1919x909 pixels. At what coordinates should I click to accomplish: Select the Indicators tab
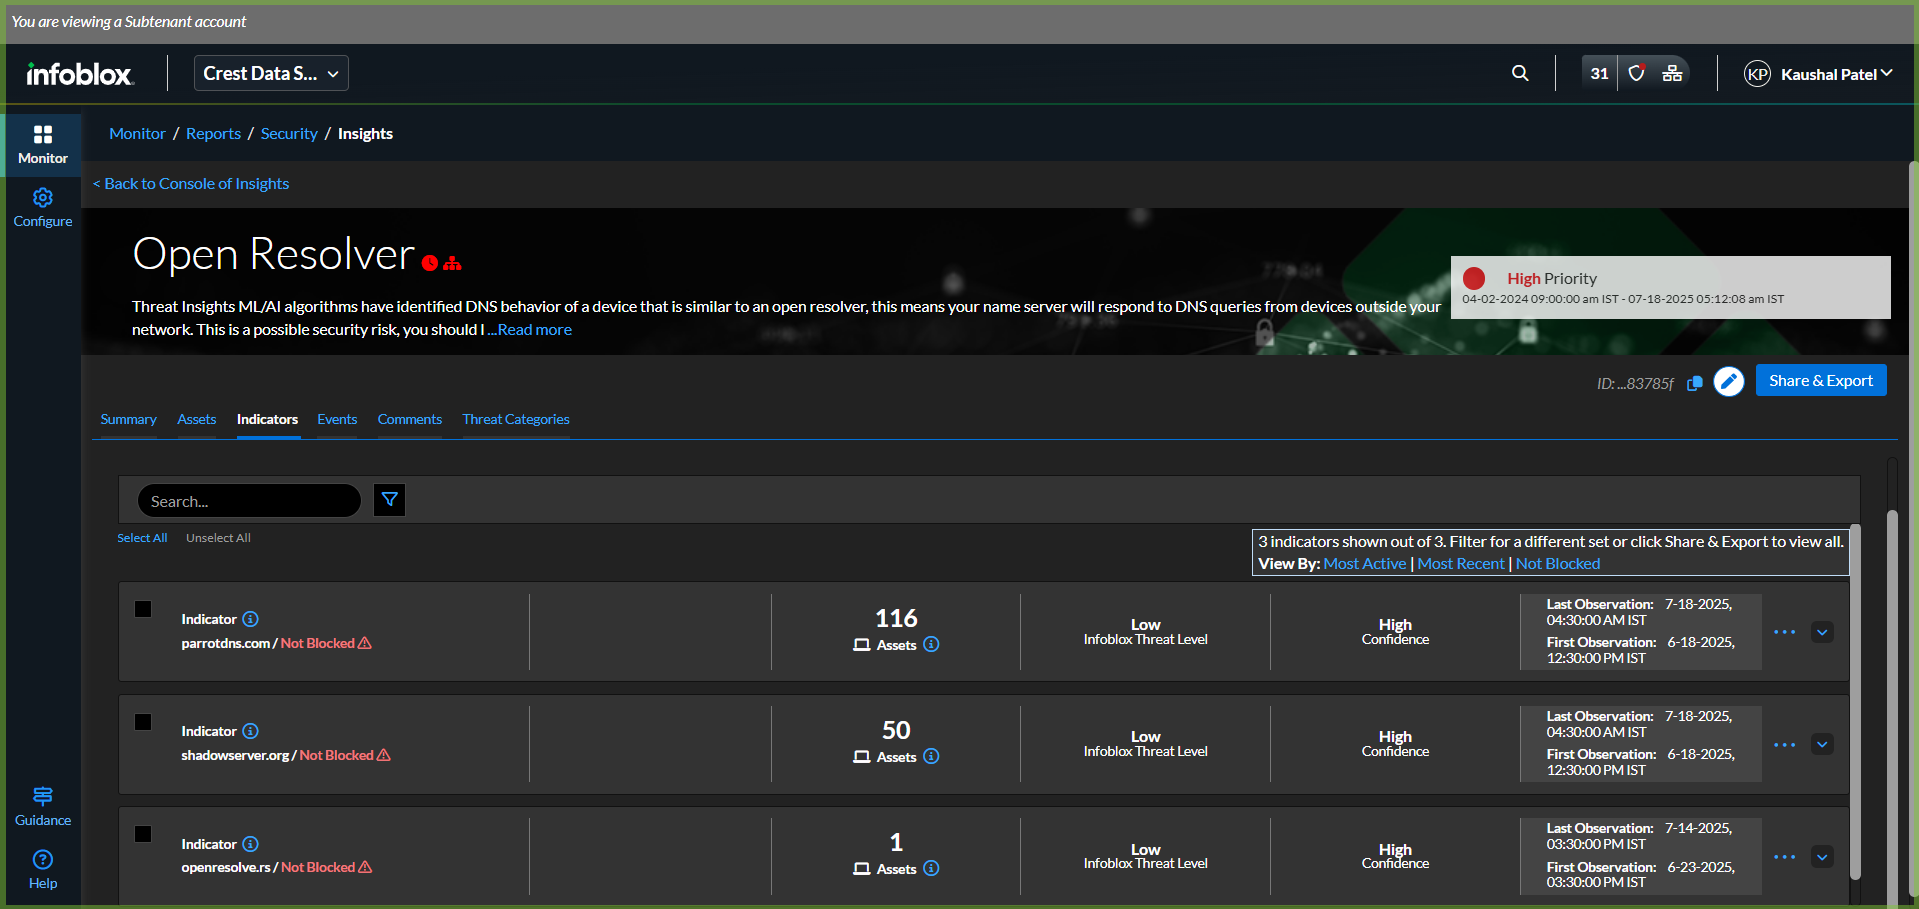click(267, 419)
